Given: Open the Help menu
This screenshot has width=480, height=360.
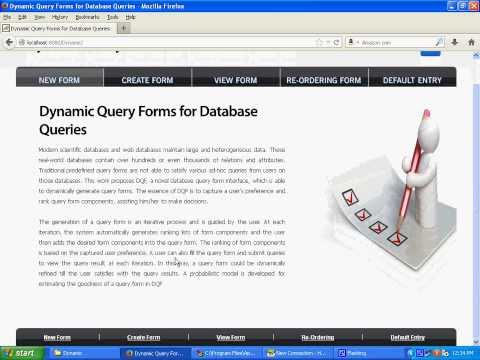Looking at the screenshot, I should [x=130, y=17].
